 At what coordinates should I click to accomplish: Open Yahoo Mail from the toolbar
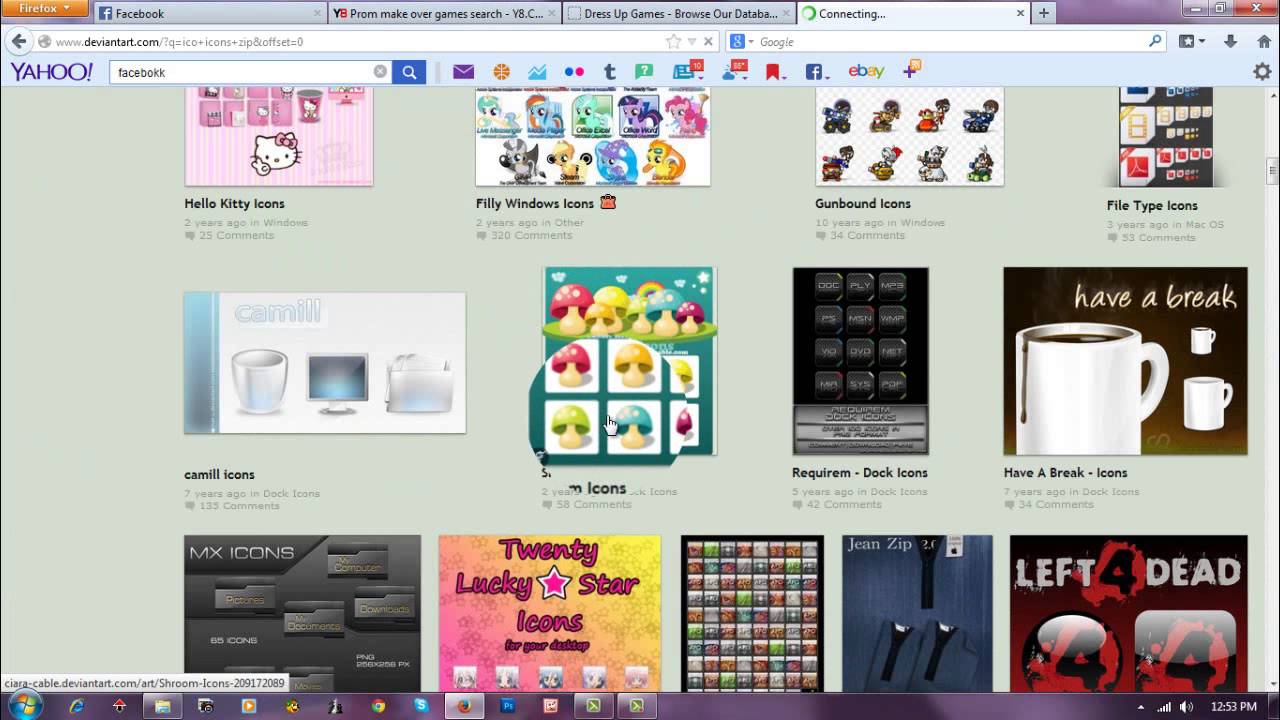(x=463, y=71)
